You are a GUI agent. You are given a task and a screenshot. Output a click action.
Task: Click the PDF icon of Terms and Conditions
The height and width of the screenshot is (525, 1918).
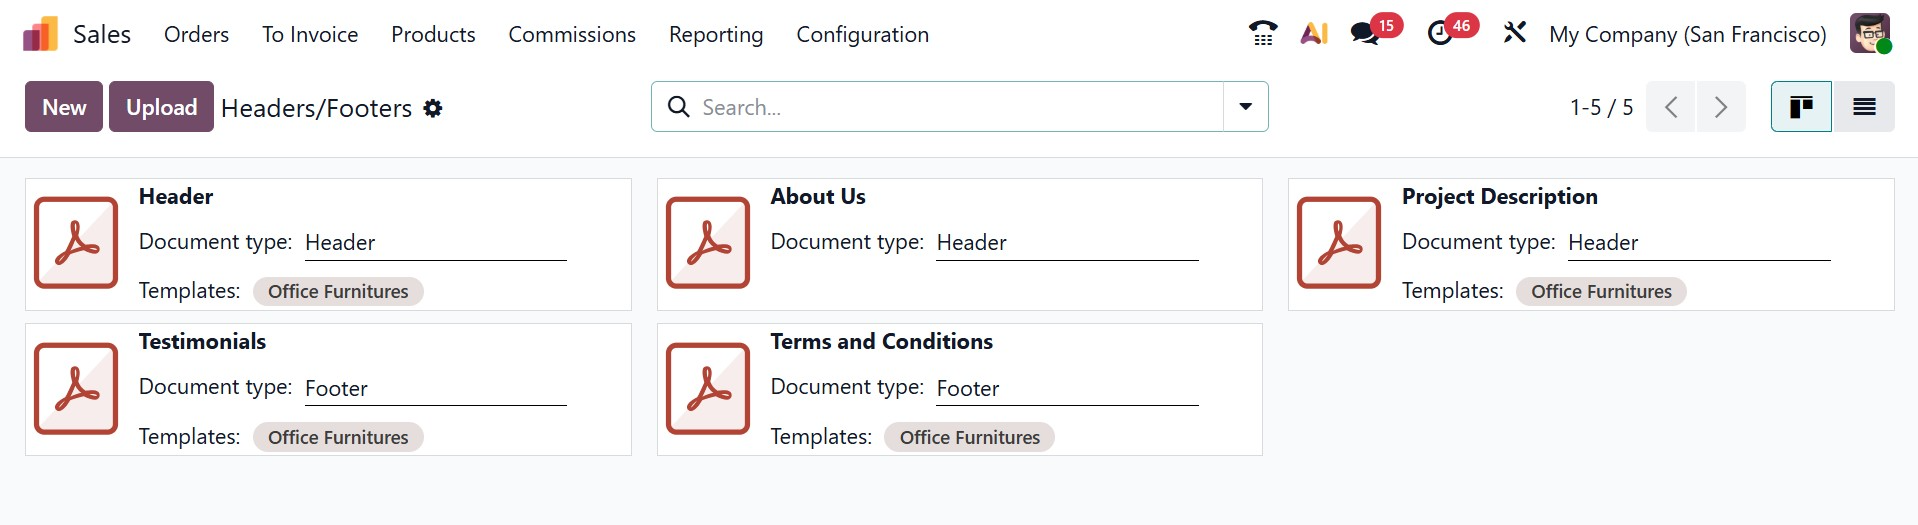[x=708, y=388]
